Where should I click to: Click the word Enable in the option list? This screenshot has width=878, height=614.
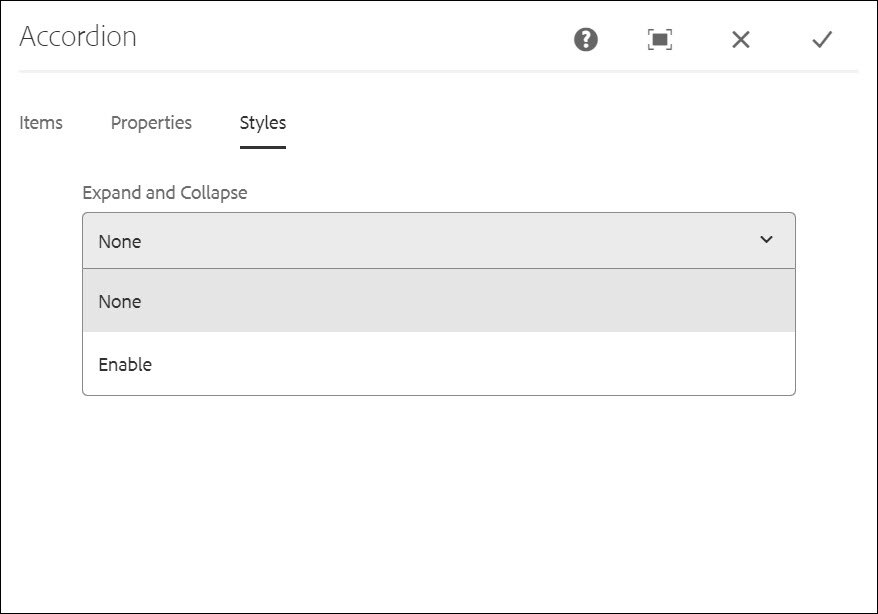[125, 364]
